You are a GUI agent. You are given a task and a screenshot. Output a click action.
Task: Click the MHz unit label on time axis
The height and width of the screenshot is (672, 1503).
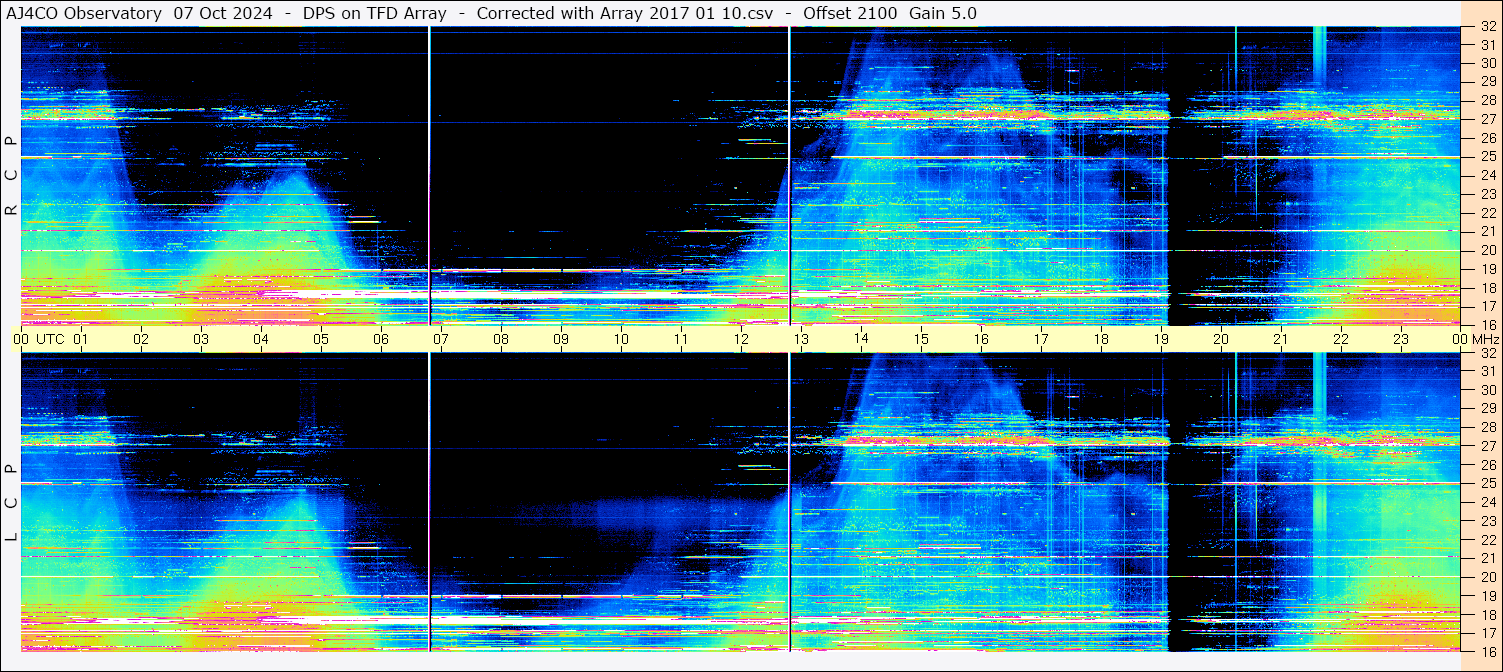pyautogui.click(x=1481, y=339)
